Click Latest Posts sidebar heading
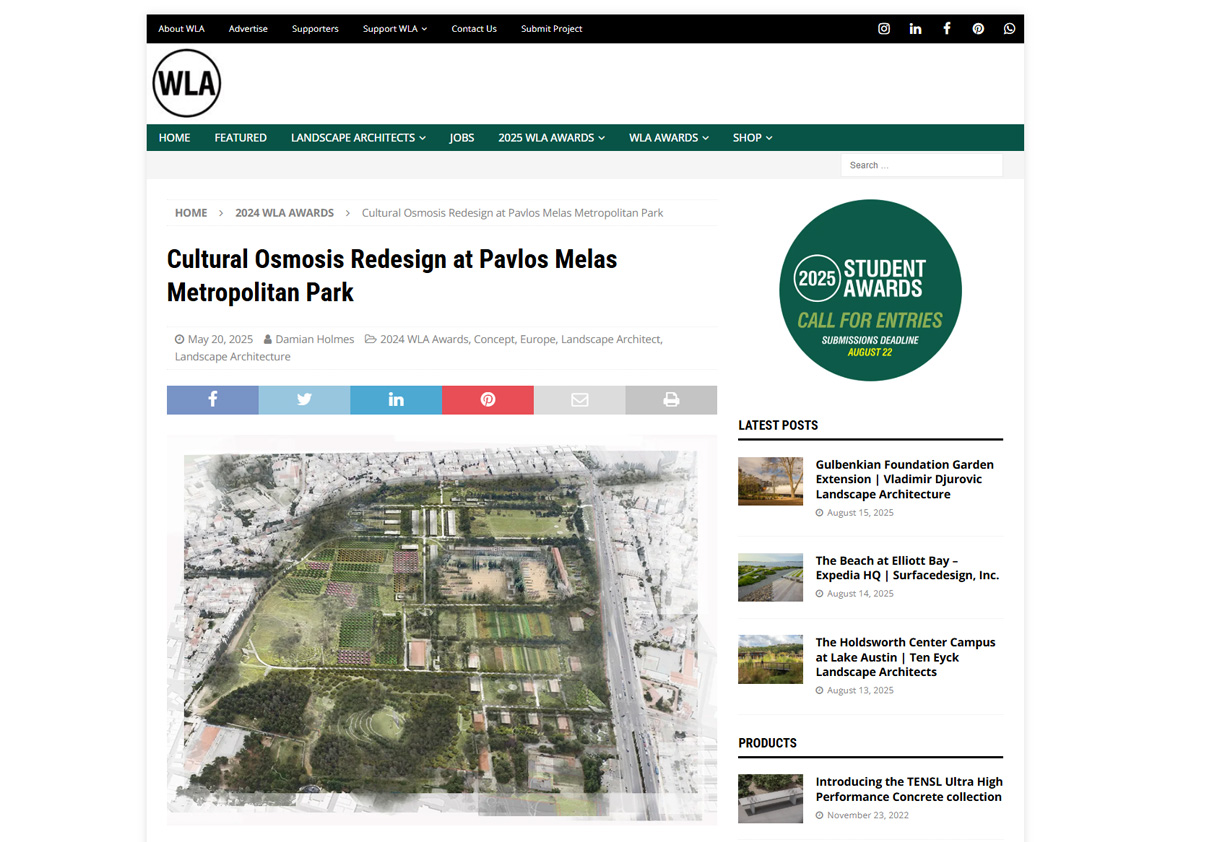 point(778,425)
